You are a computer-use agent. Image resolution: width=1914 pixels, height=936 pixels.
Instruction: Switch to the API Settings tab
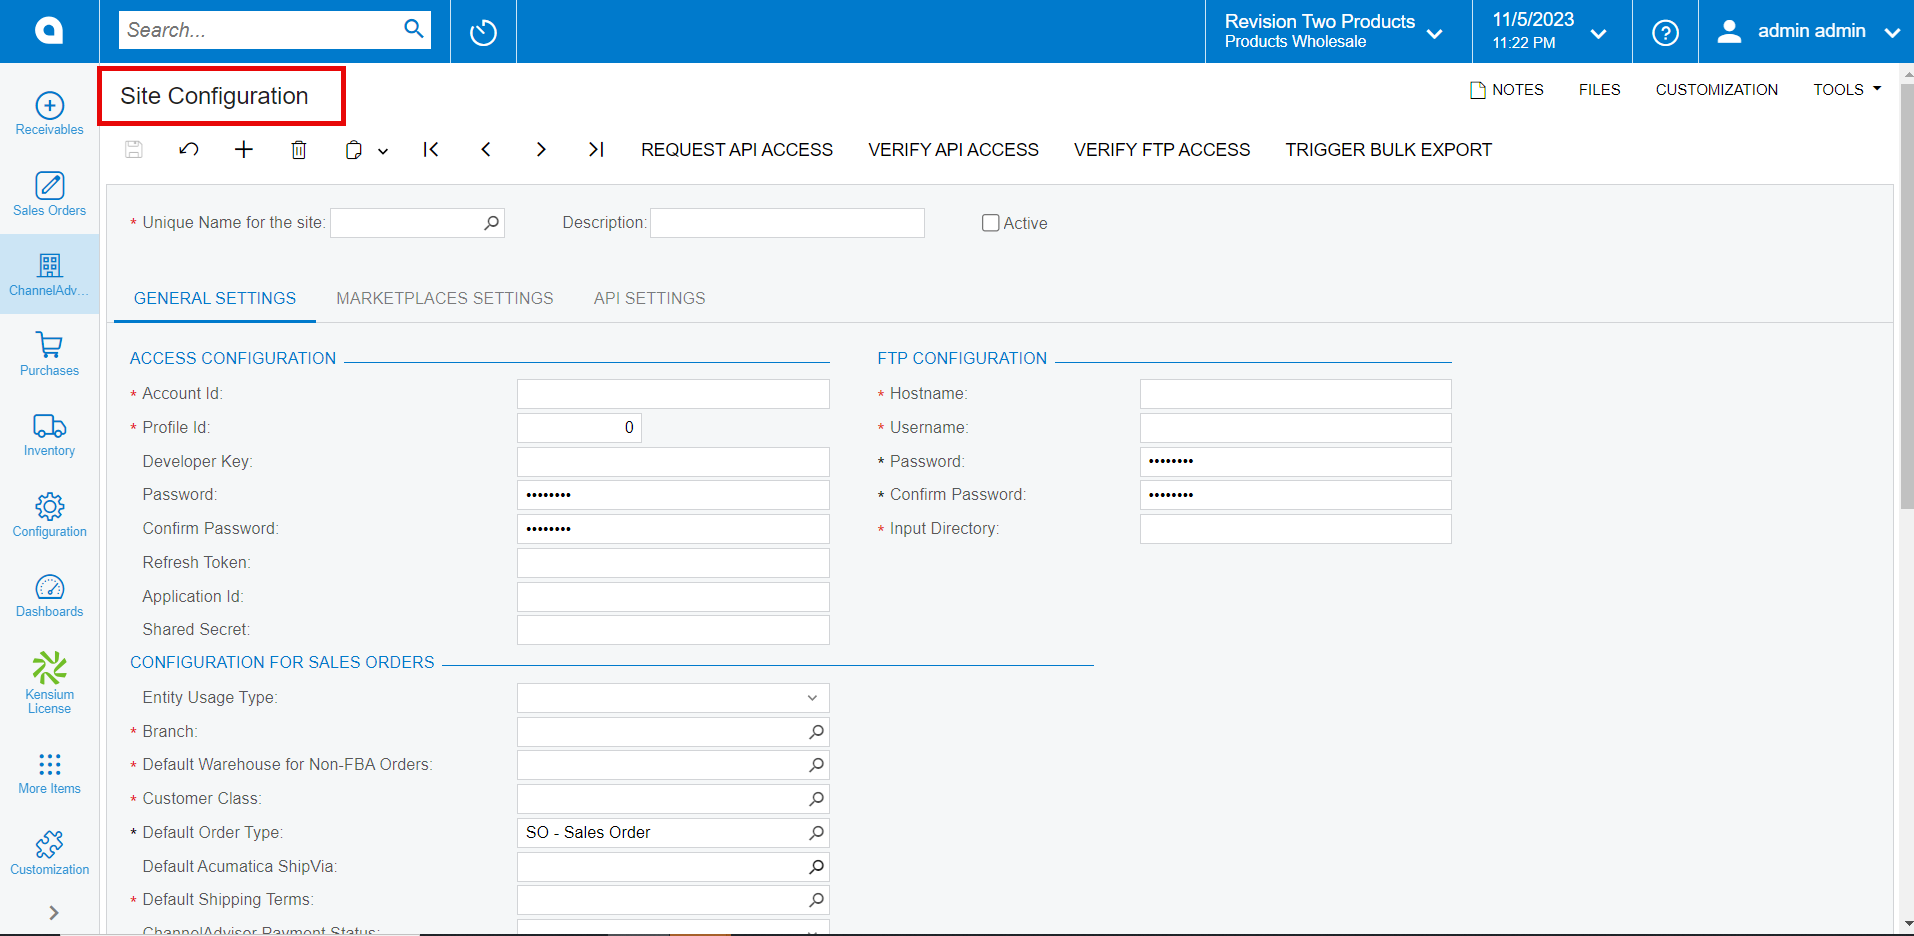click(649, 298)
